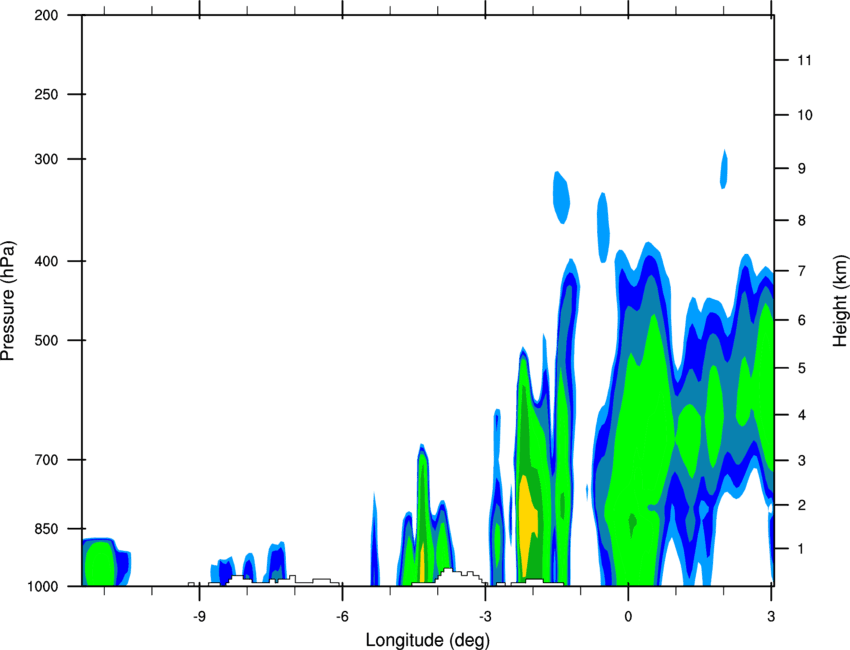Viewport: 850px width, 650px height.
Task: Select the -9 longitude tick label
Action: pyautogui.click(x=199, y=617)
